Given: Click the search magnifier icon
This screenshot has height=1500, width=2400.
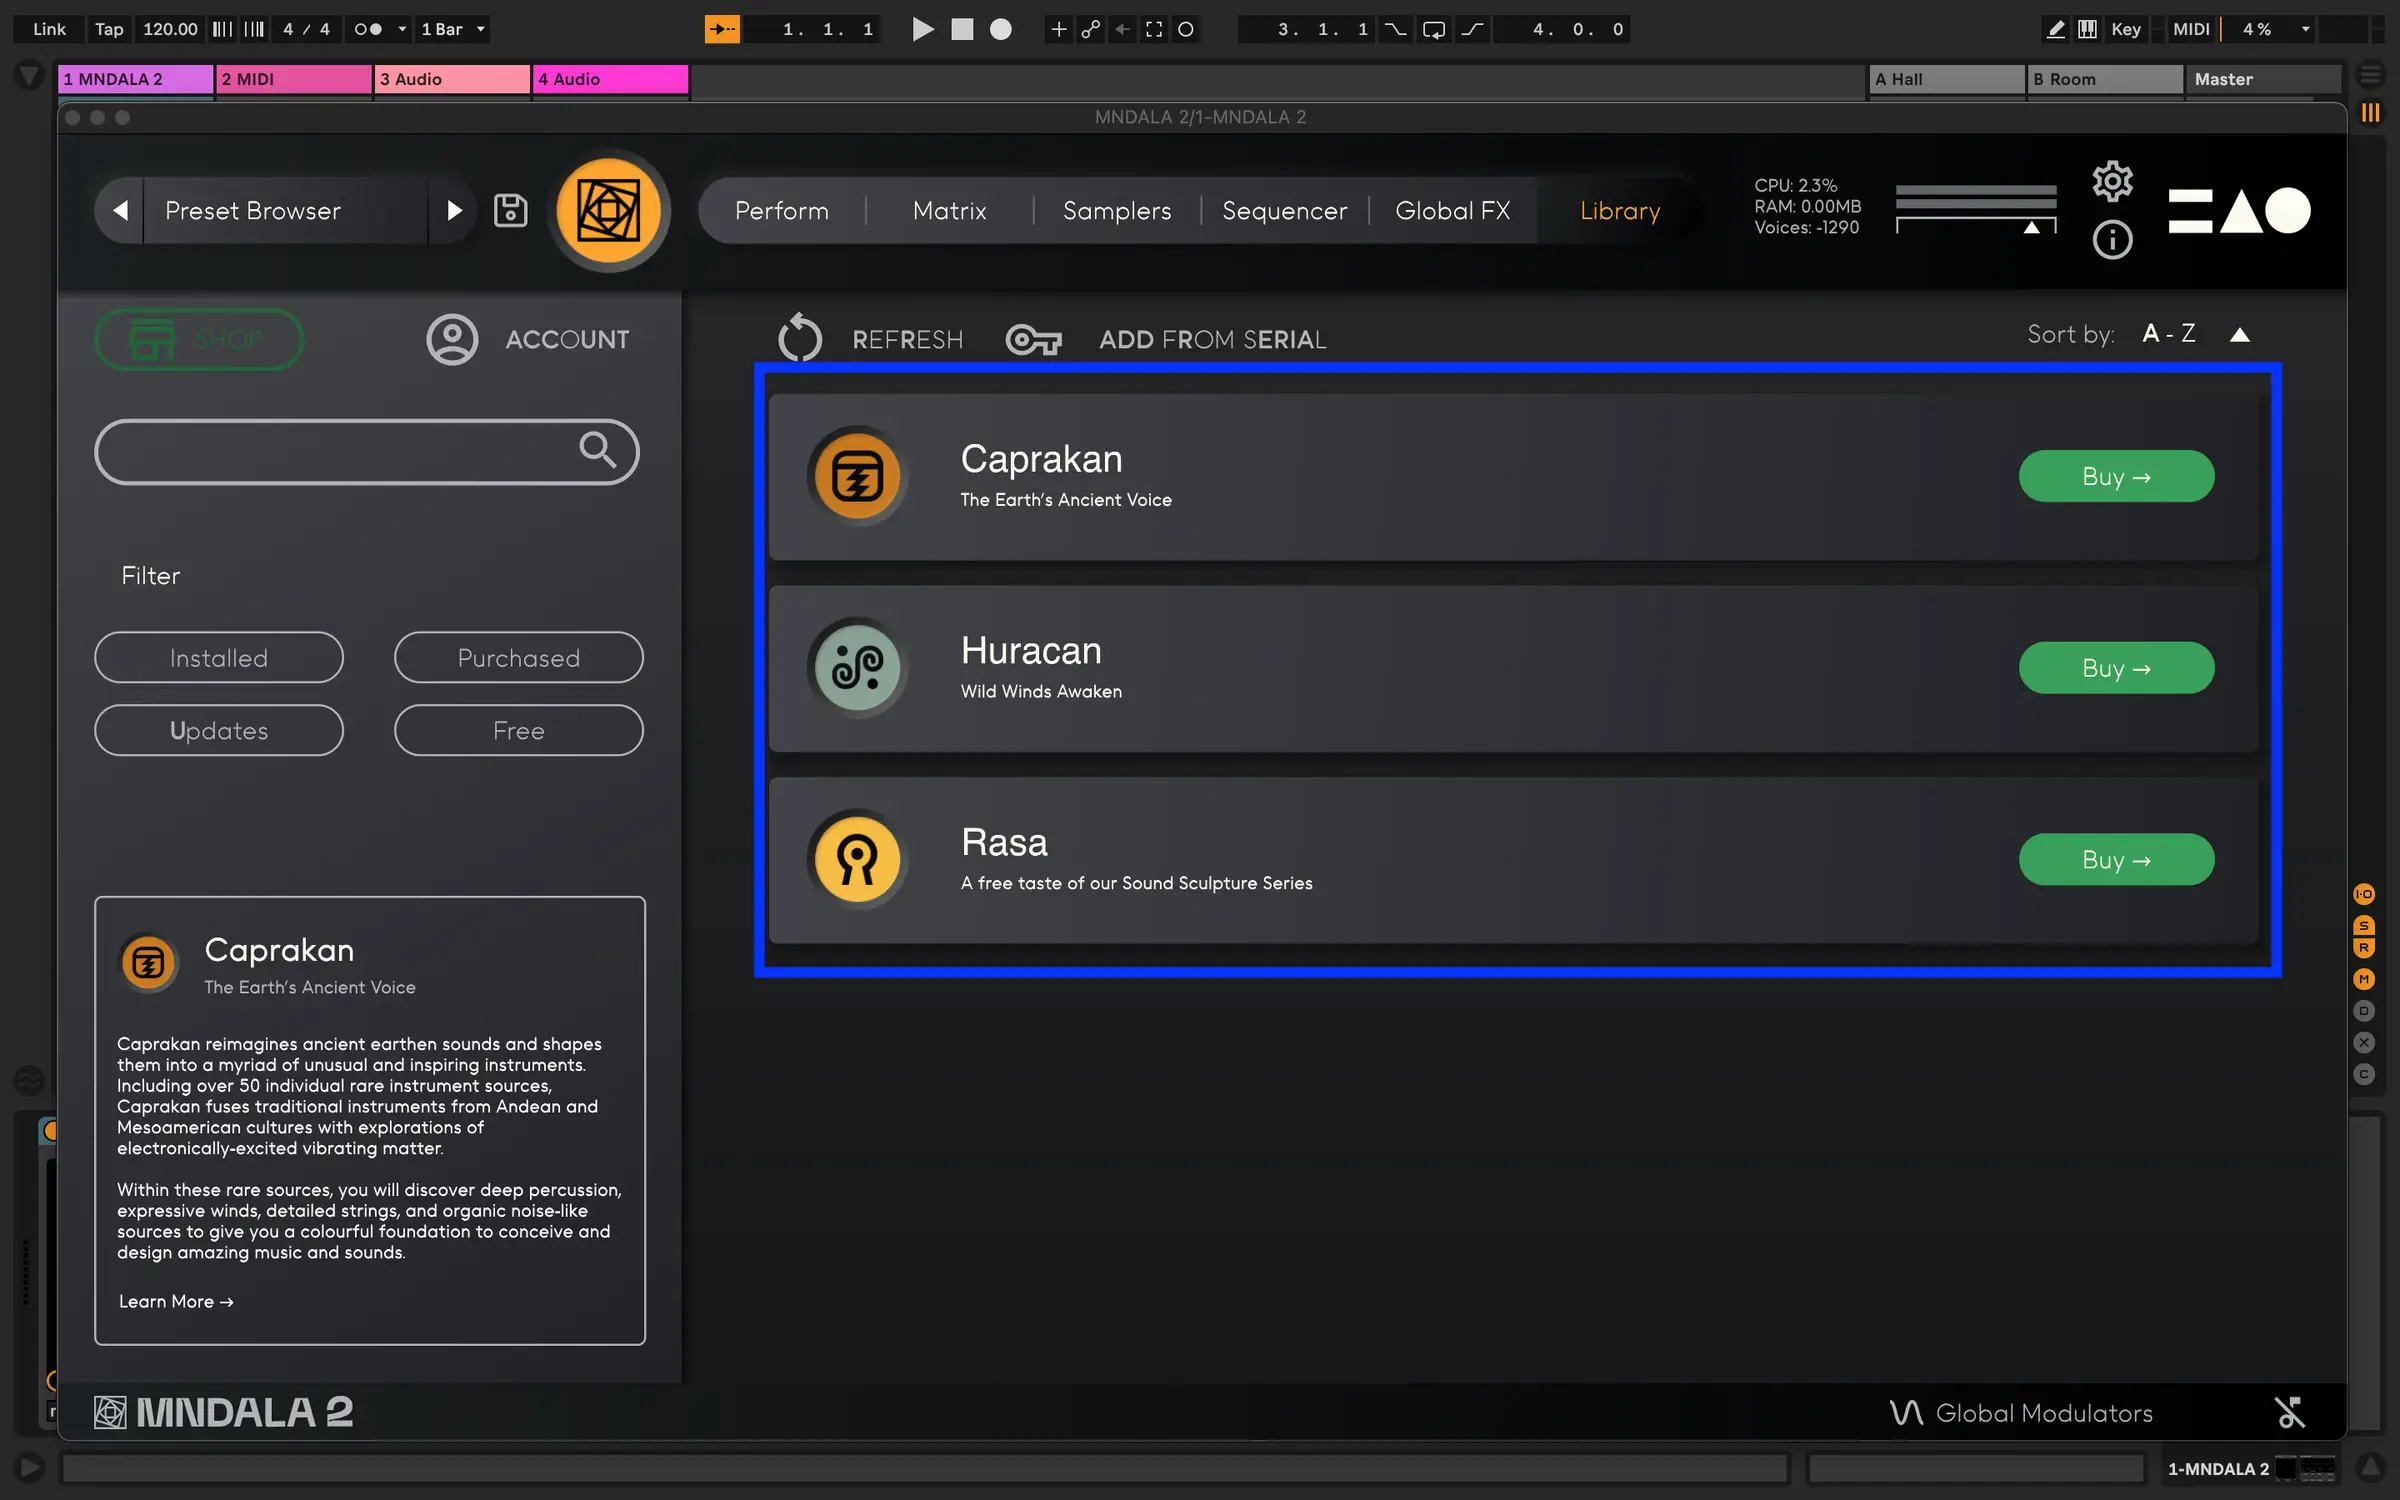Looking at the screenshot, I should click(598, 450).
